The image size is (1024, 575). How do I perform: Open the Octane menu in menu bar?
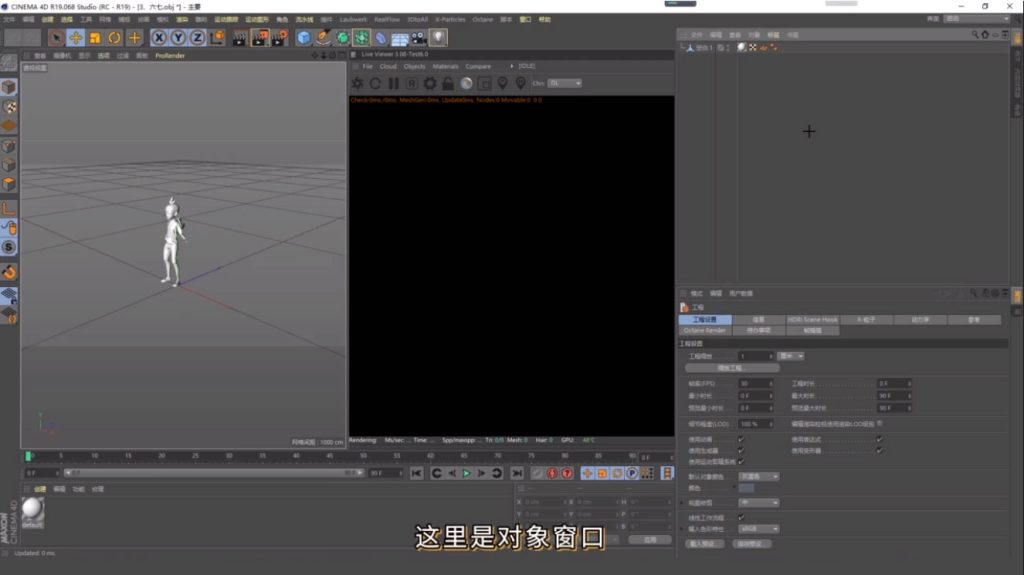tap(483, 19)
